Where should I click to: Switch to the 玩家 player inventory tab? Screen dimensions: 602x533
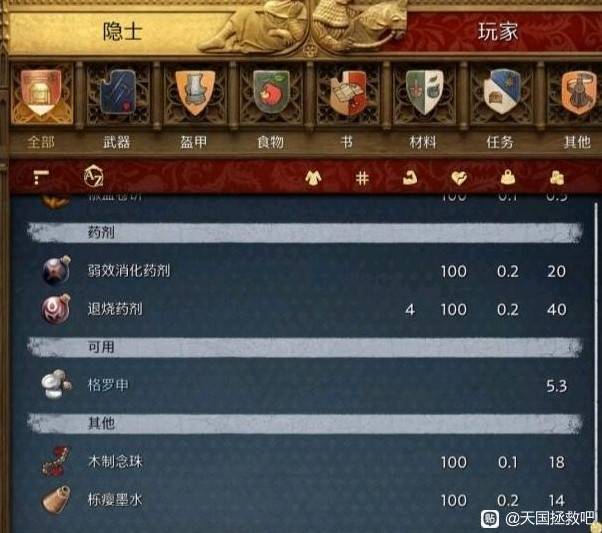coord(498,31)
